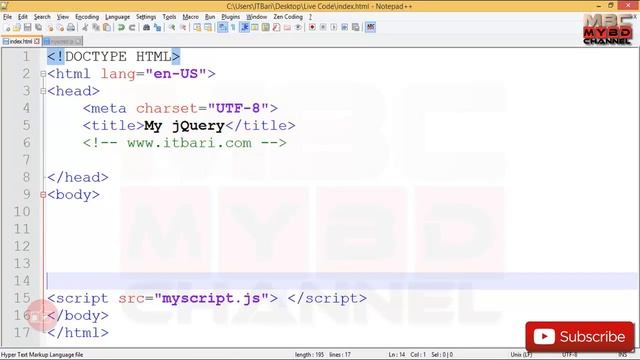The width and height of the screenshot is (640, 360).
Task: Toggle the Indent Guide toolbar button
Action: (244, 27)
